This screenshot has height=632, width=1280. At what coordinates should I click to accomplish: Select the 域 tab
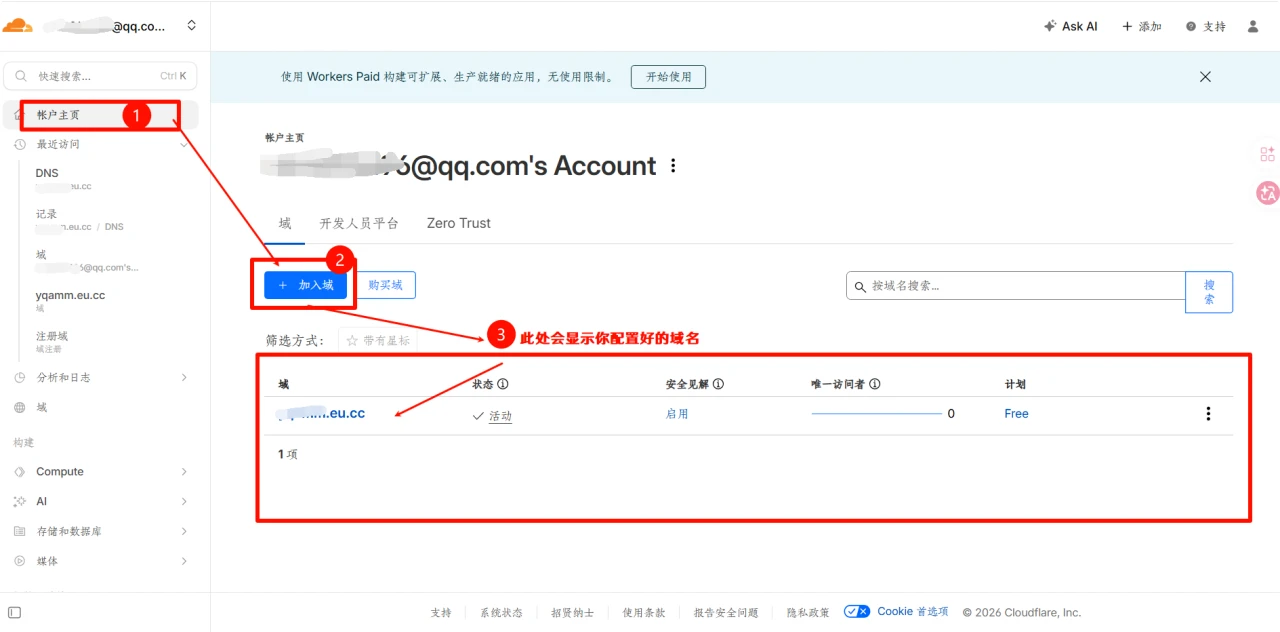point(285,223)
